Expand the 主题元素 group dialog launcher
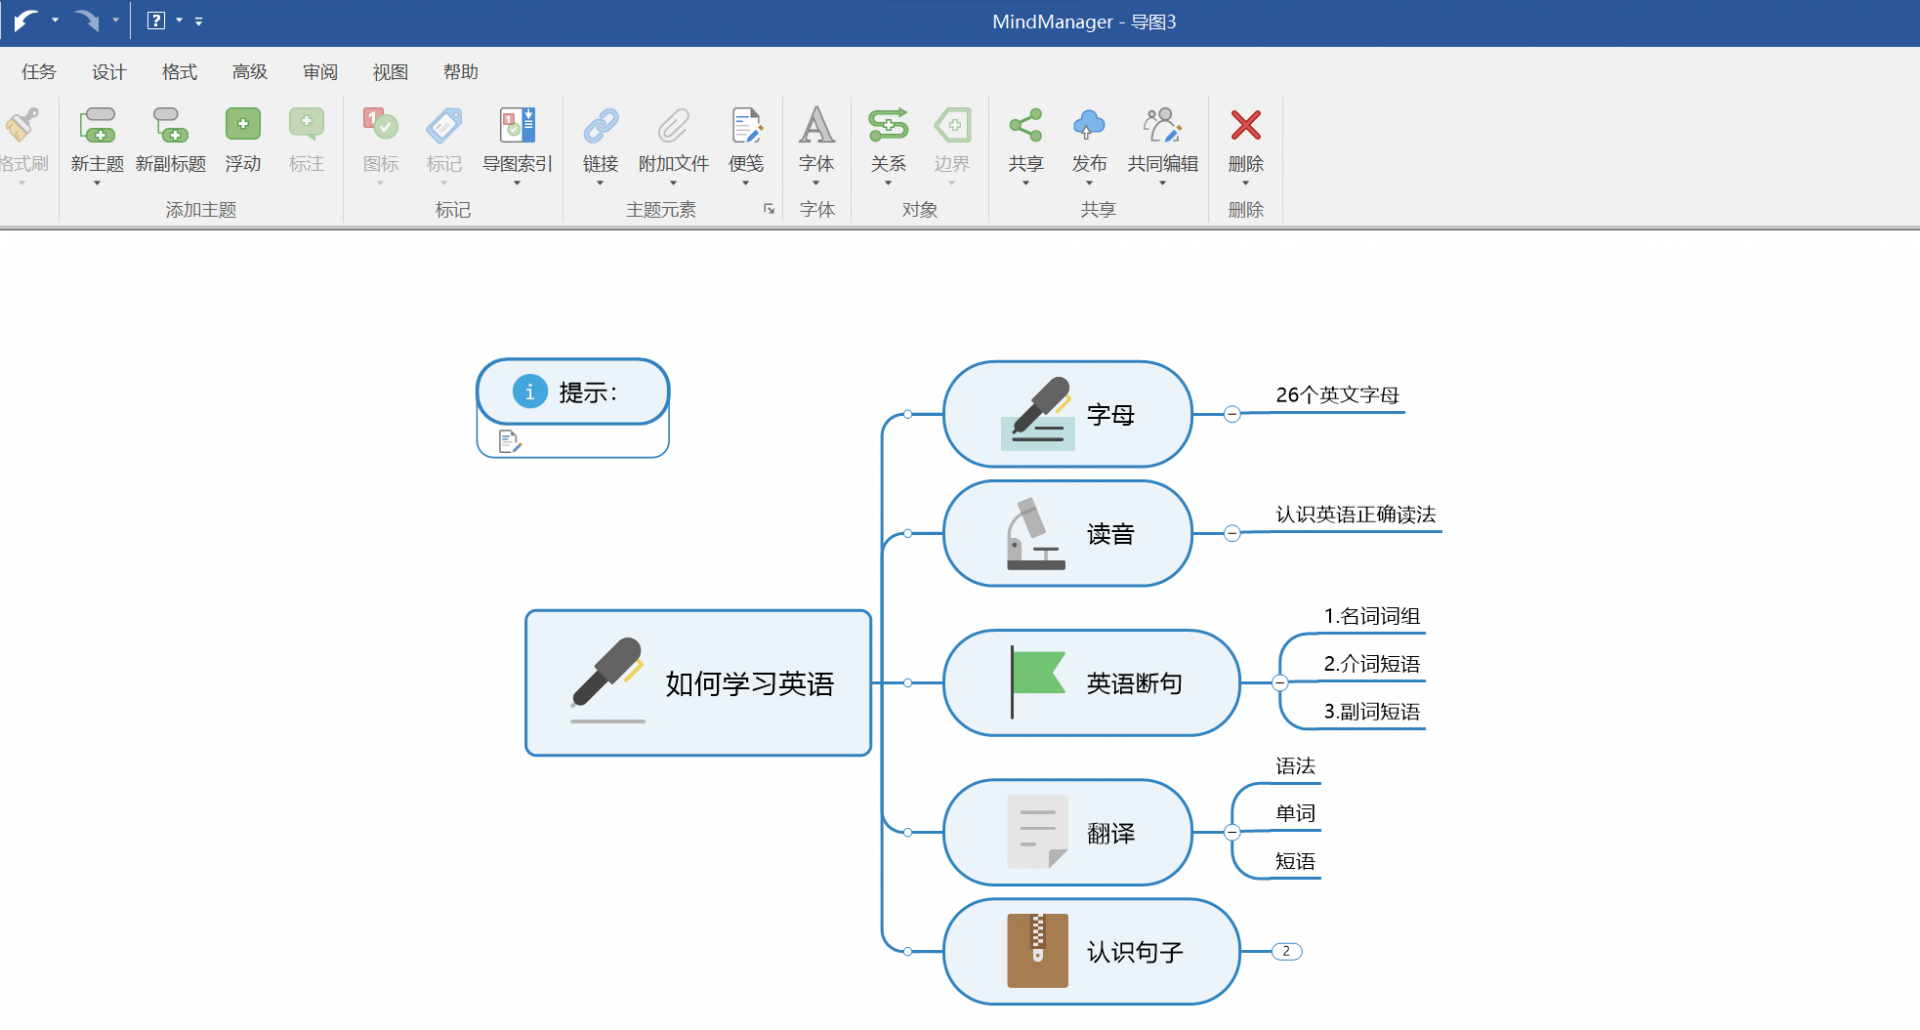The image size is (1920, 1030). [769, 209]
